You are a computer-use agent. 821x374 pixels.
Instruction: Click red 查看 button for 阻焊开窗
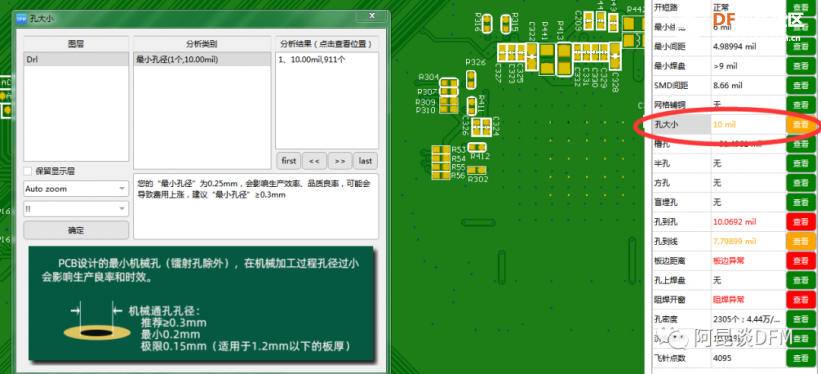click(x=801, y=300)
